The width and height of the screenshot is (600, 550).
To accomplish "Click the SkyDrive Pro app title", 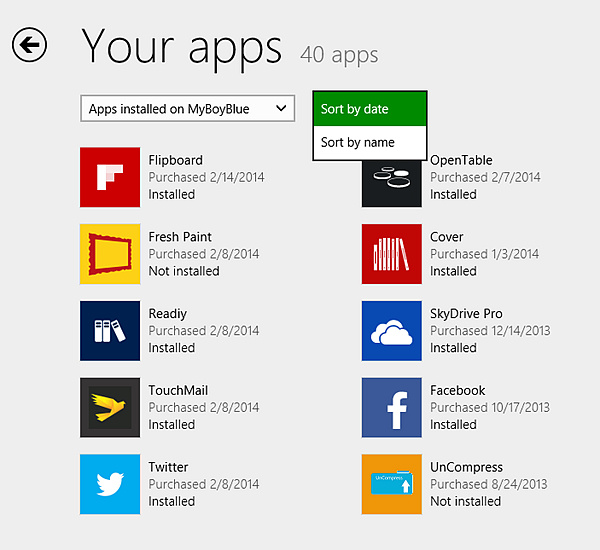I will (x=466, y=314).
